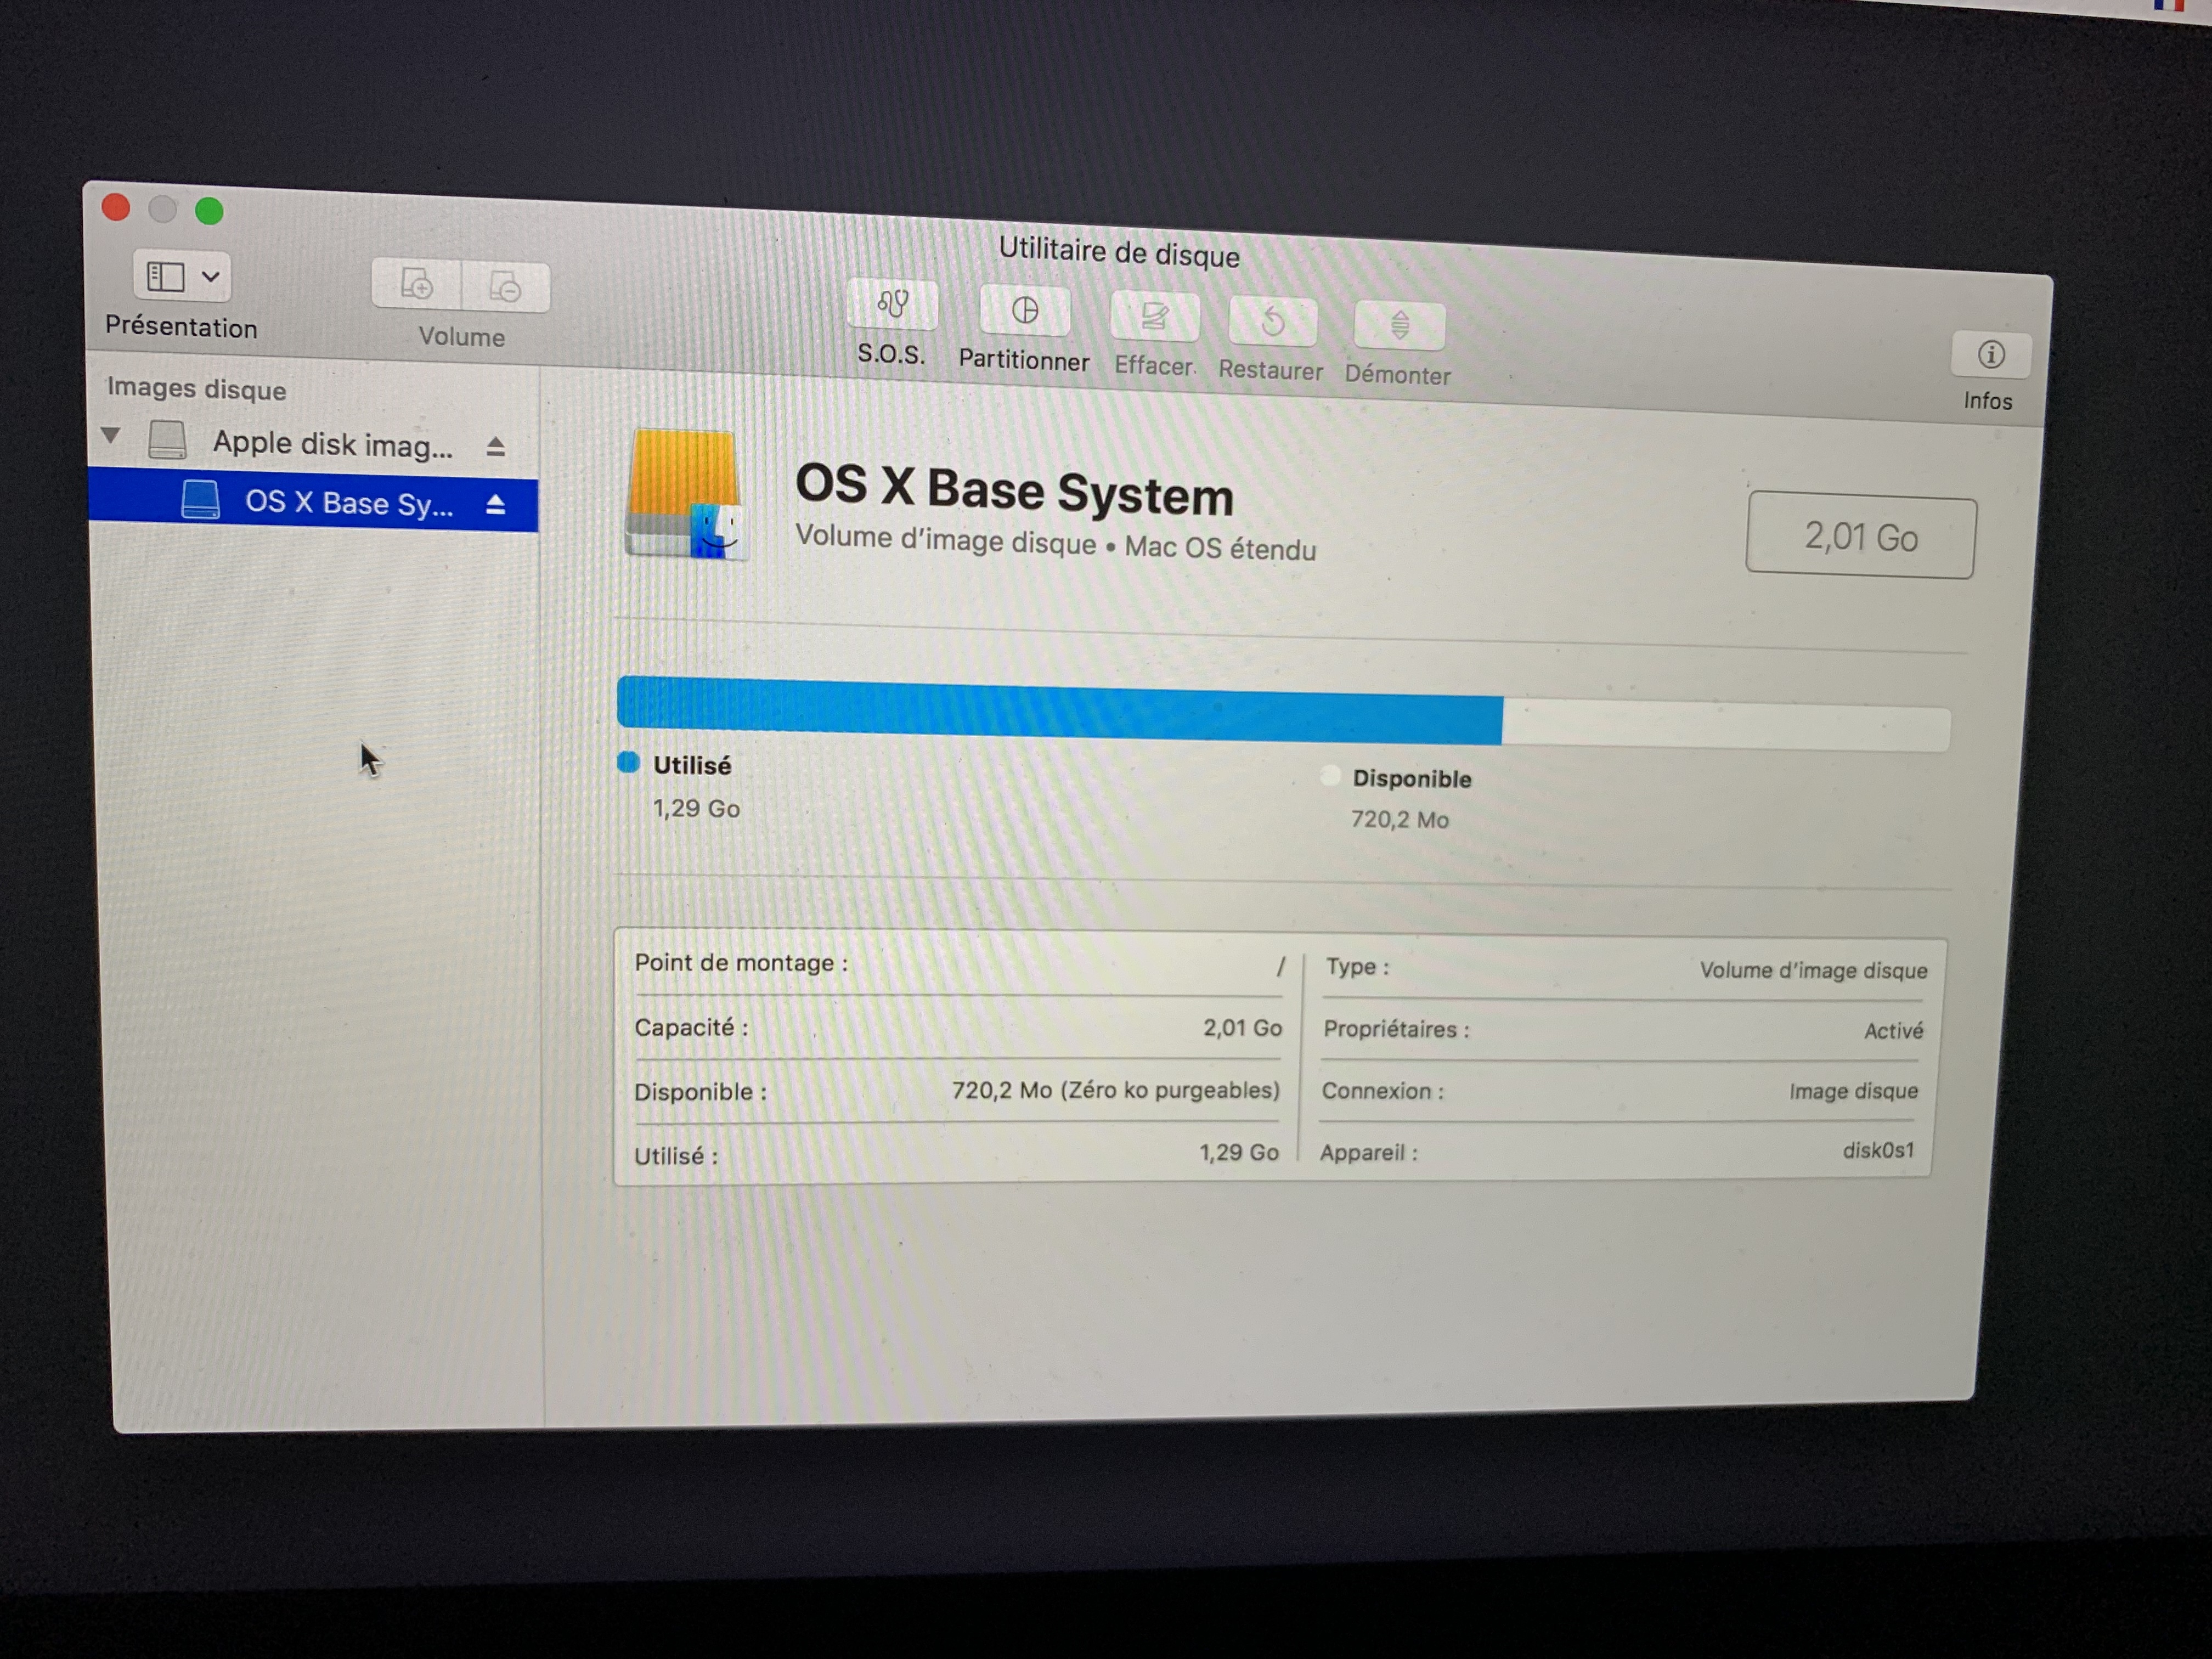Open the Partitionner tool
Image resolution: width=2212 pixels, height=1659 pixels.
tap(1025, 311)
